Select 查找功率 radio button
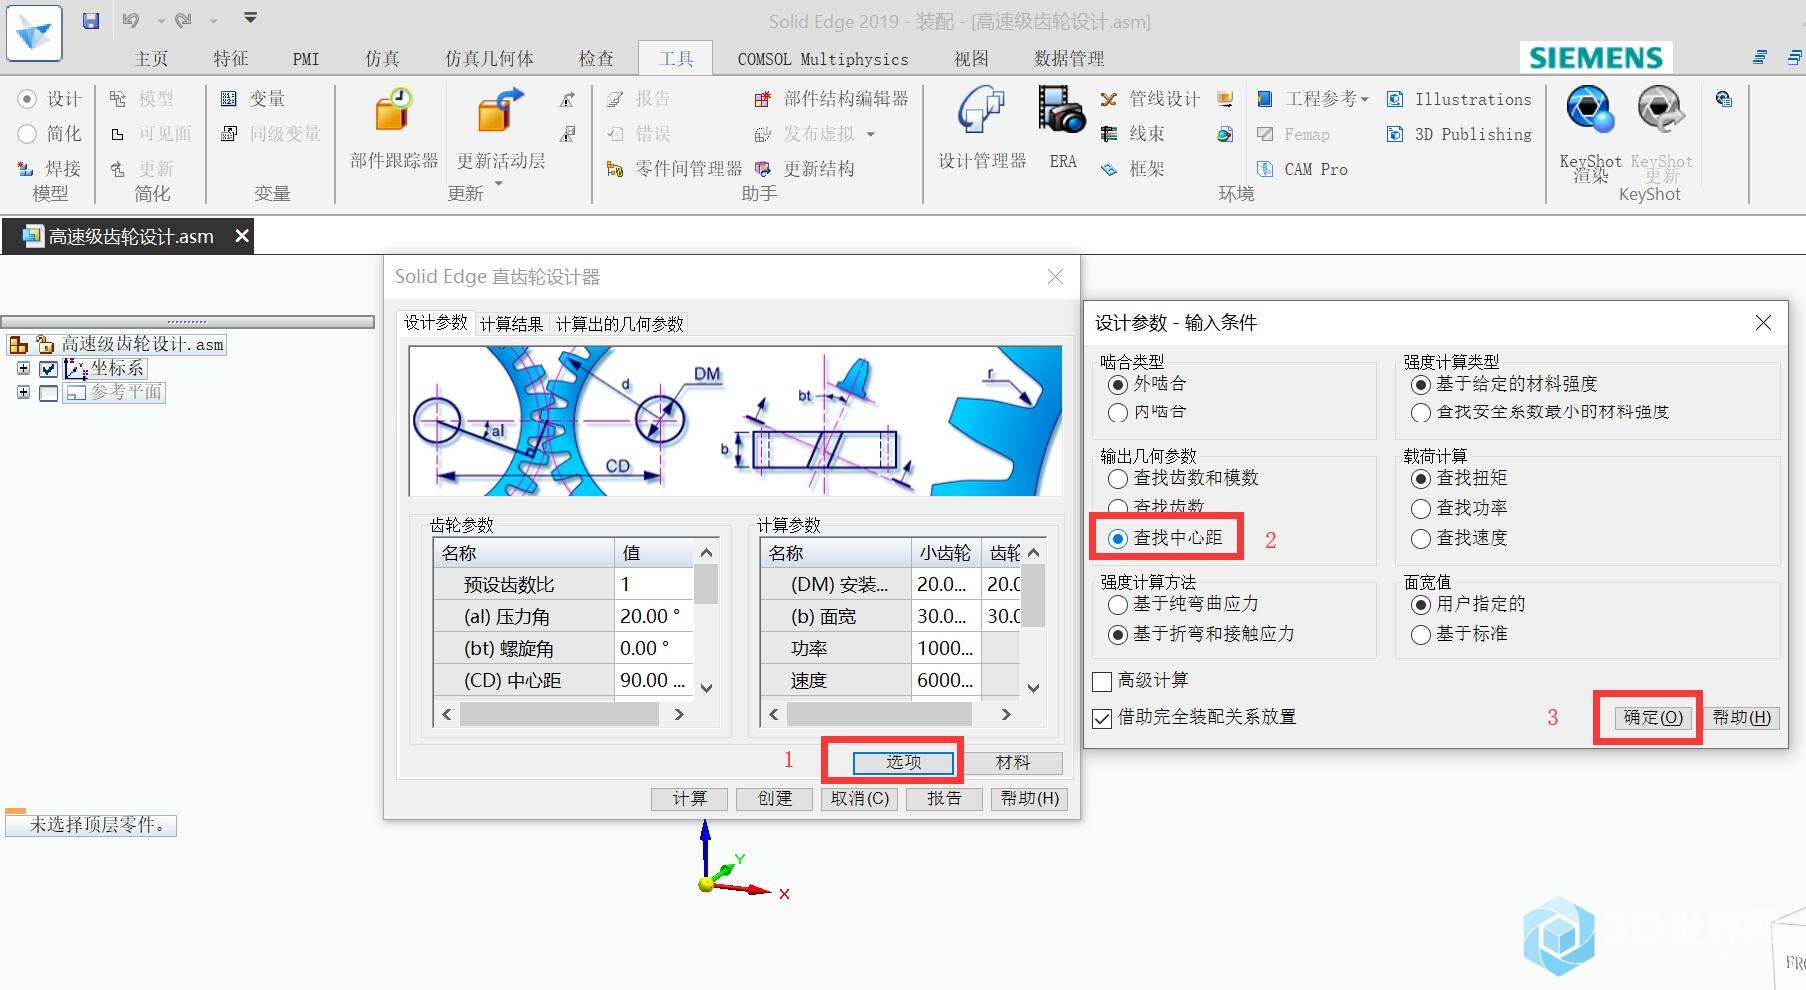1806x990 pixels. pyautogui.click(x=1421, y=509)
